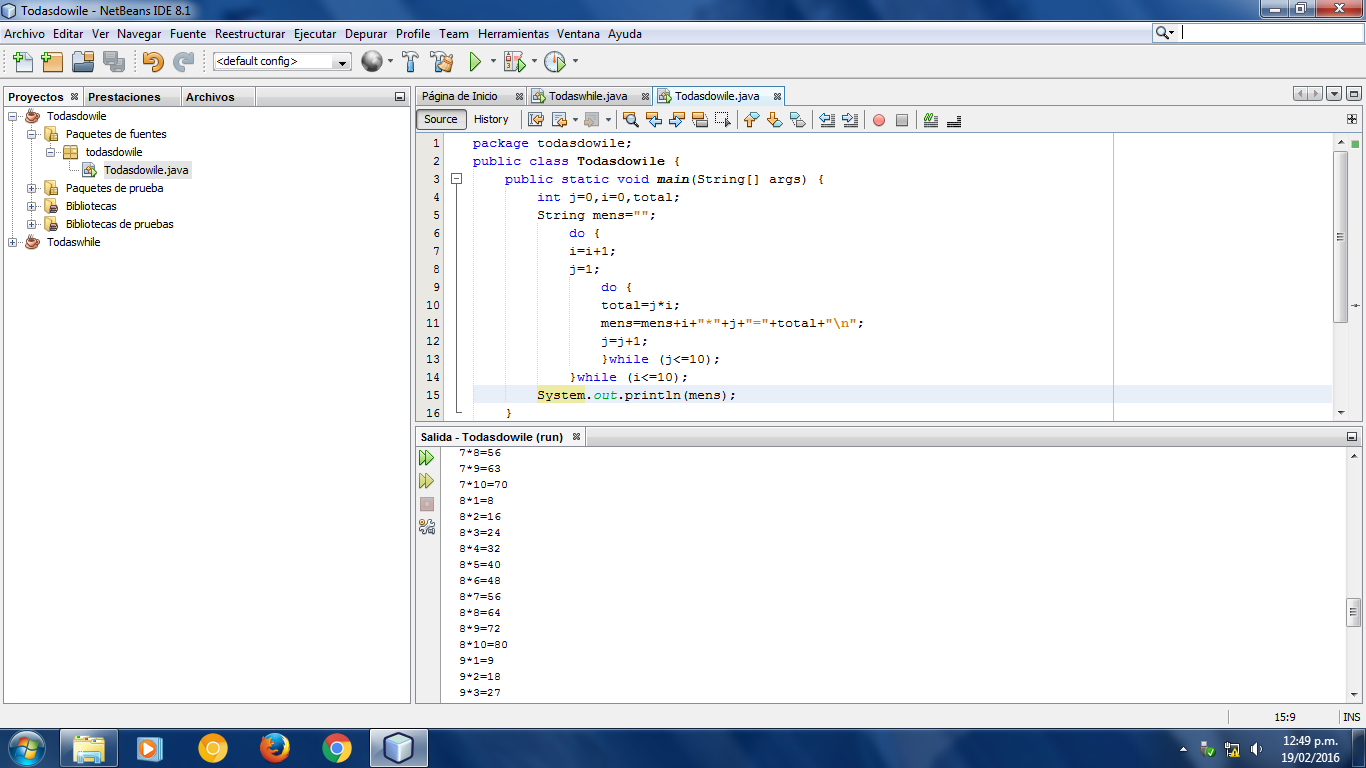The height and width of the screenshot is (768, 1366).
Task: Click the Clean and Build broom-hammer icon
Action: (442, 62)
